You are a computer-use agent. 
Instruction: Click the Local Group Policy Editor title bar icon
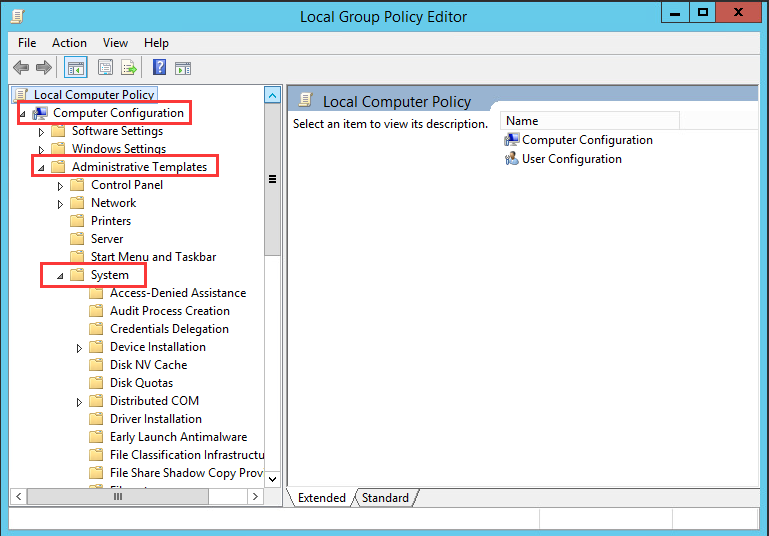(18, 16)
